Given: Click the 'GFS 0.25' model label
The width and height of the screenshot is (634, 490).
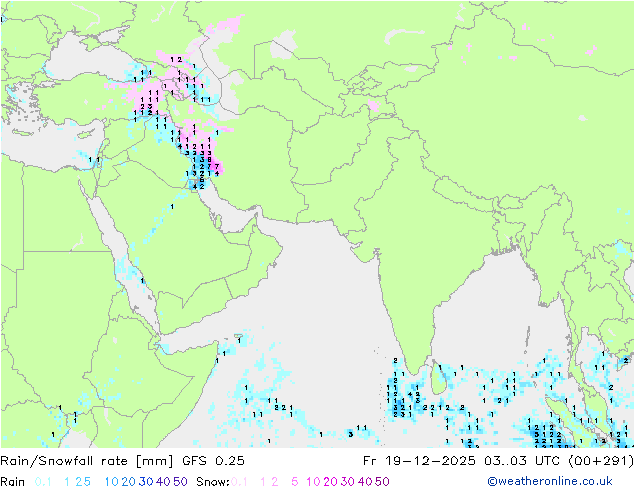Looking at the screenshot, I should 213,461.
